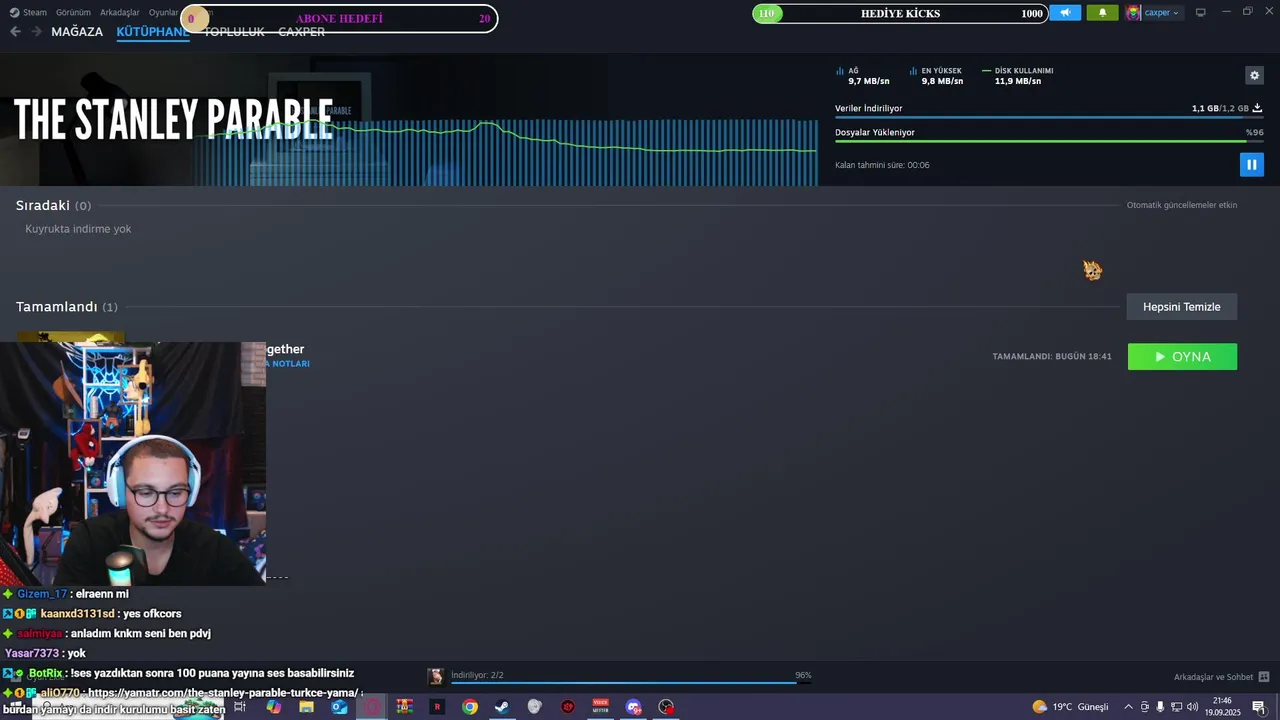Viewport: 1280px width, 720px height.
Task: Click the Veriler İndiriliyor progress bar
Action: click(1048, 118)
